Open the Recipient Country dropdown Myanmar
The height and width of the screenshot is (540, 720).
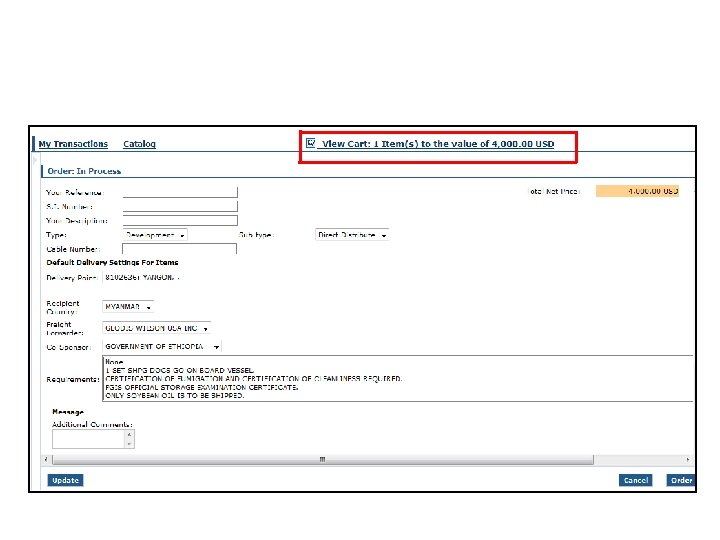tap(128, 306)
